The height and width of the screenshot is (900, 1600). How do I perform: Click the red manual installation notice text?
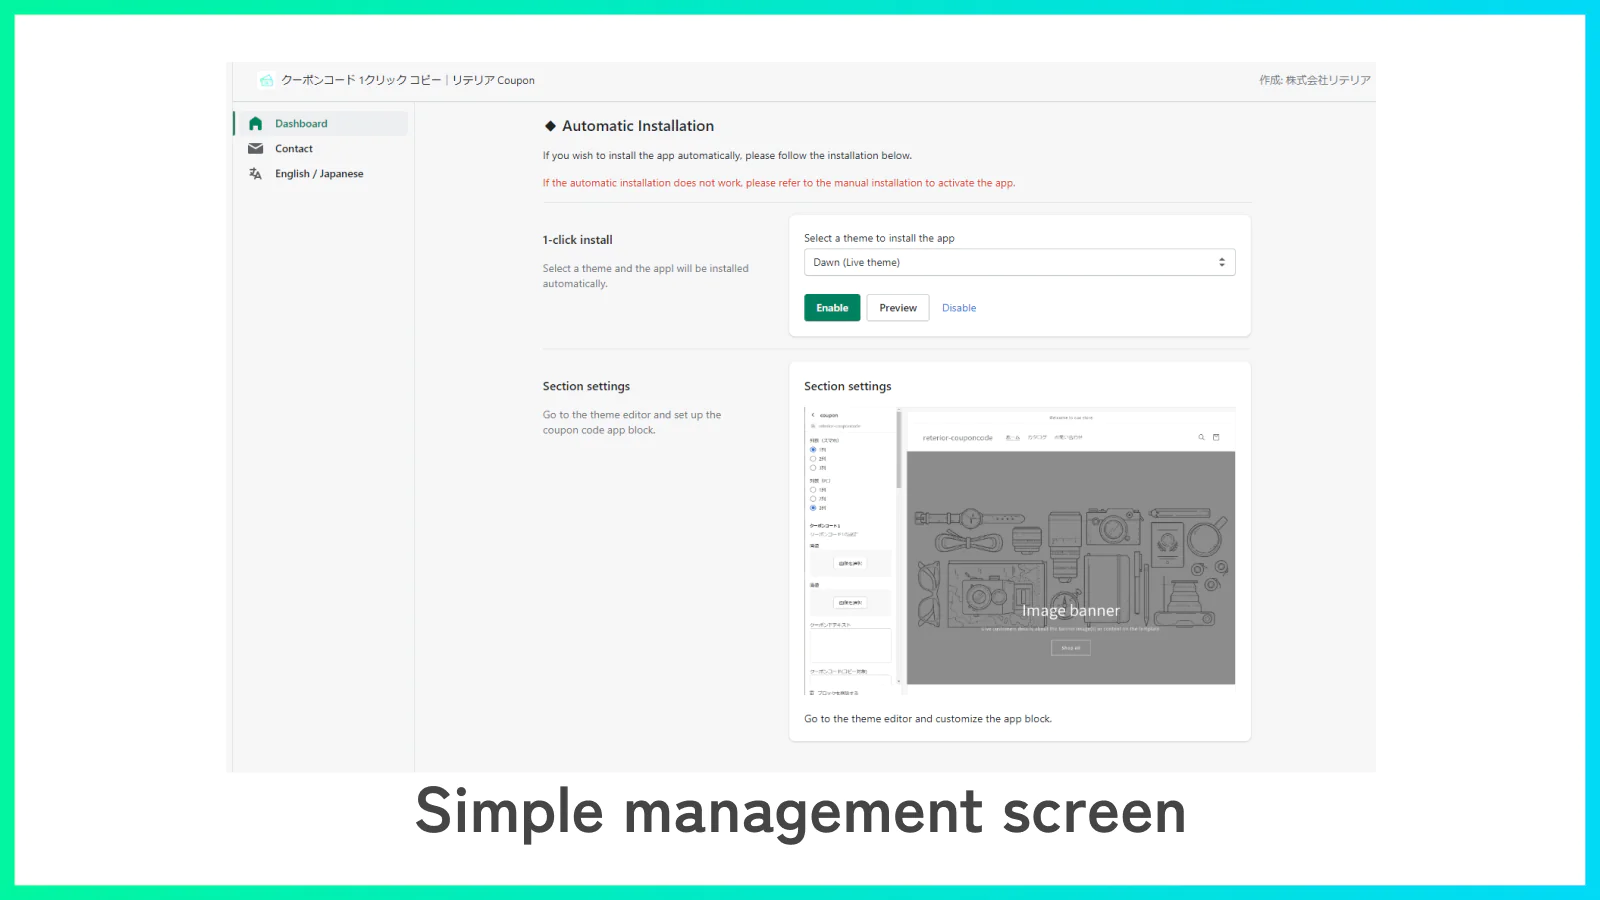(779, 183)
